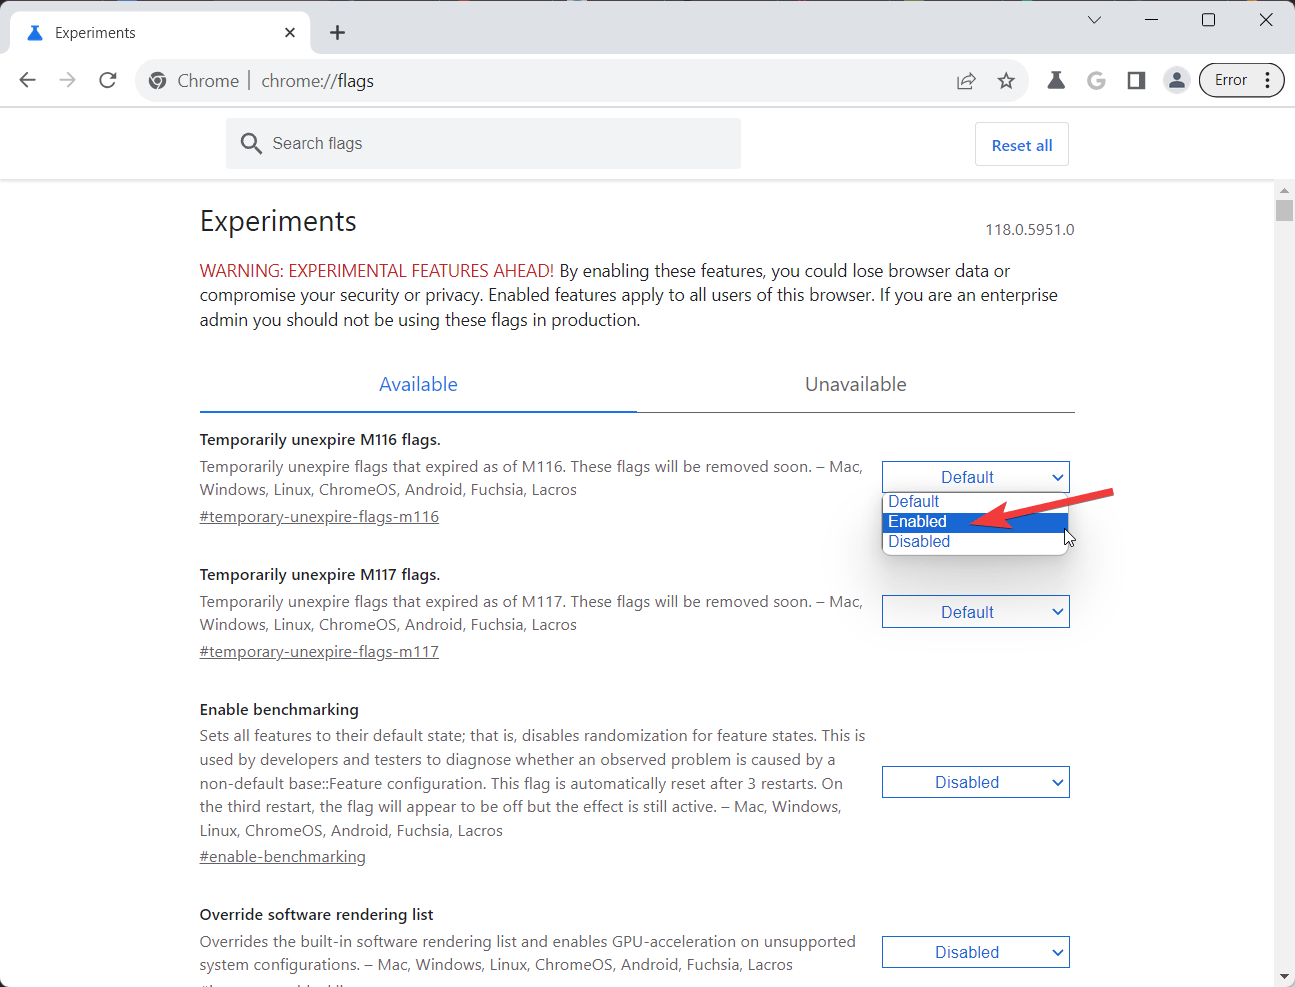Open Override software rendering list dropdown

pyautogui.click(x=976, y=952)
